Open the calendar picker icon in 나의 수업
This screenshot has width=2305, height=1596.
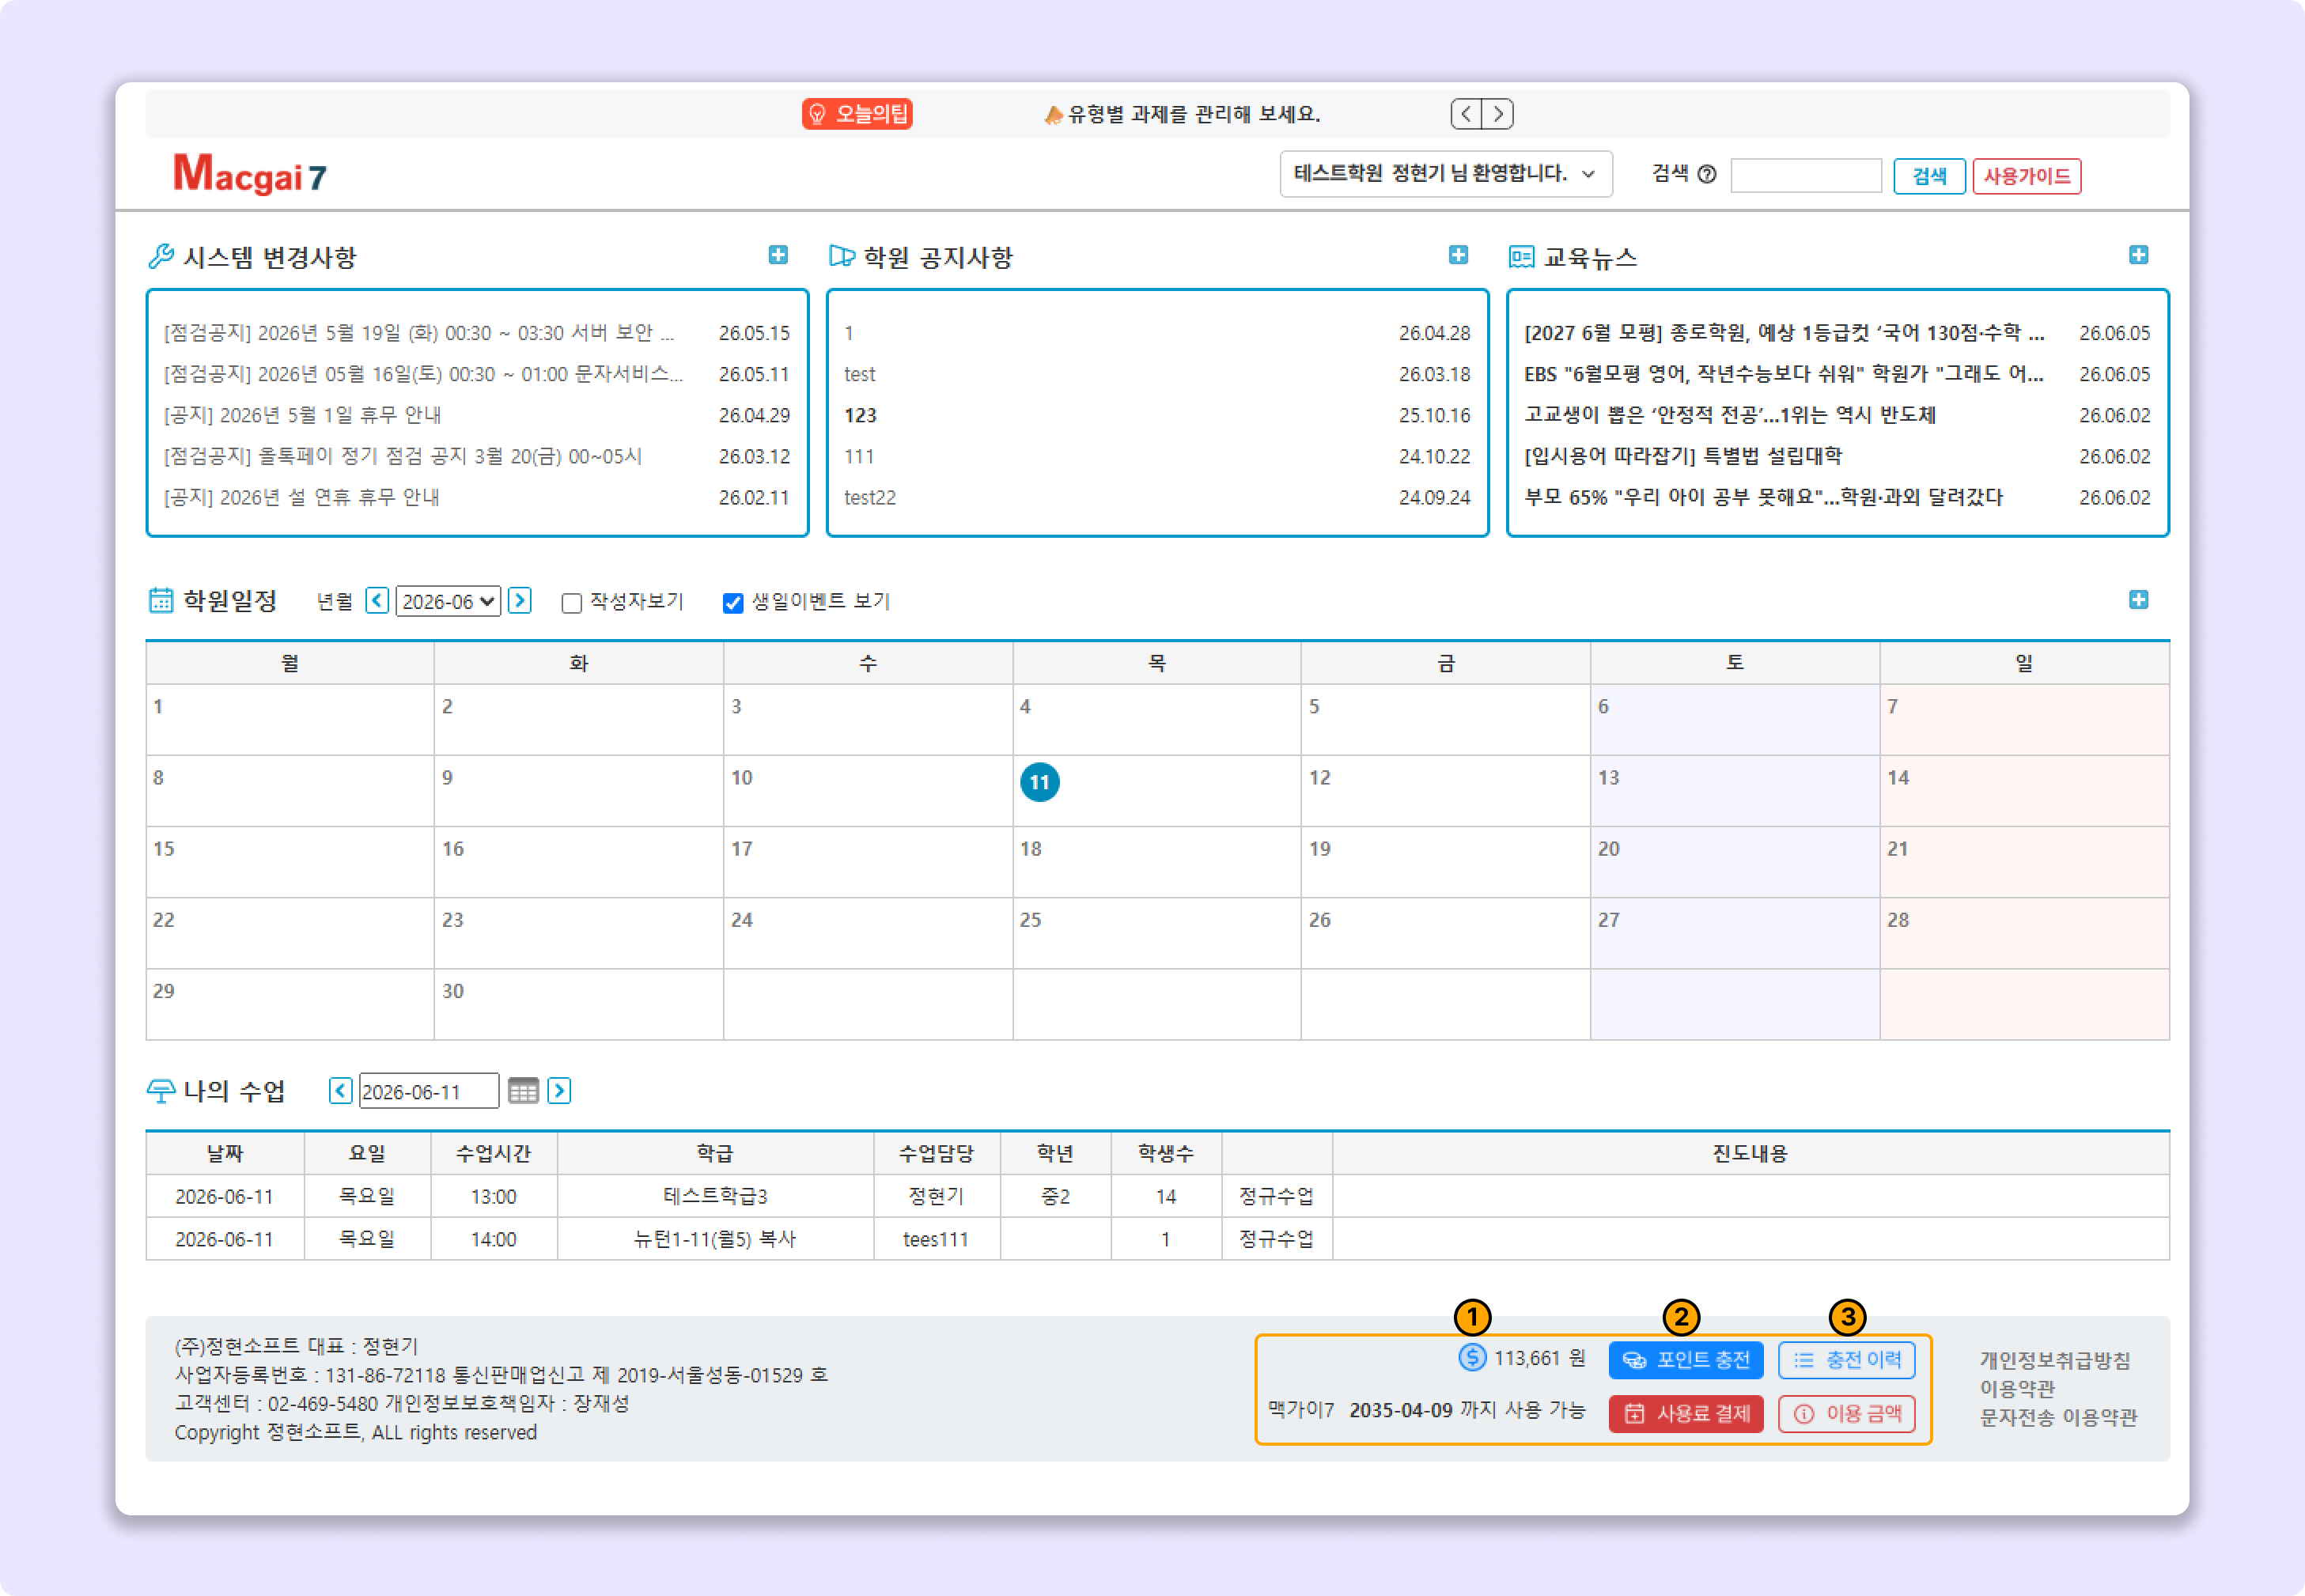pos(523,1091)
